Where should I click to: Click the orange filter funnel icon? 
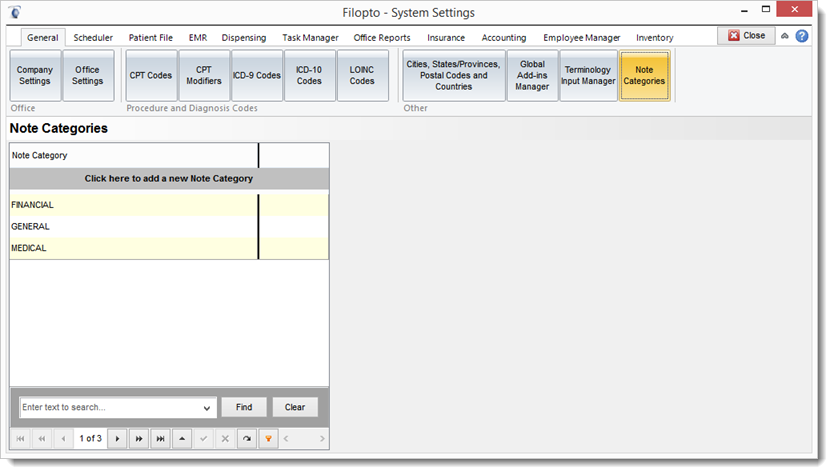click(268, 439)
